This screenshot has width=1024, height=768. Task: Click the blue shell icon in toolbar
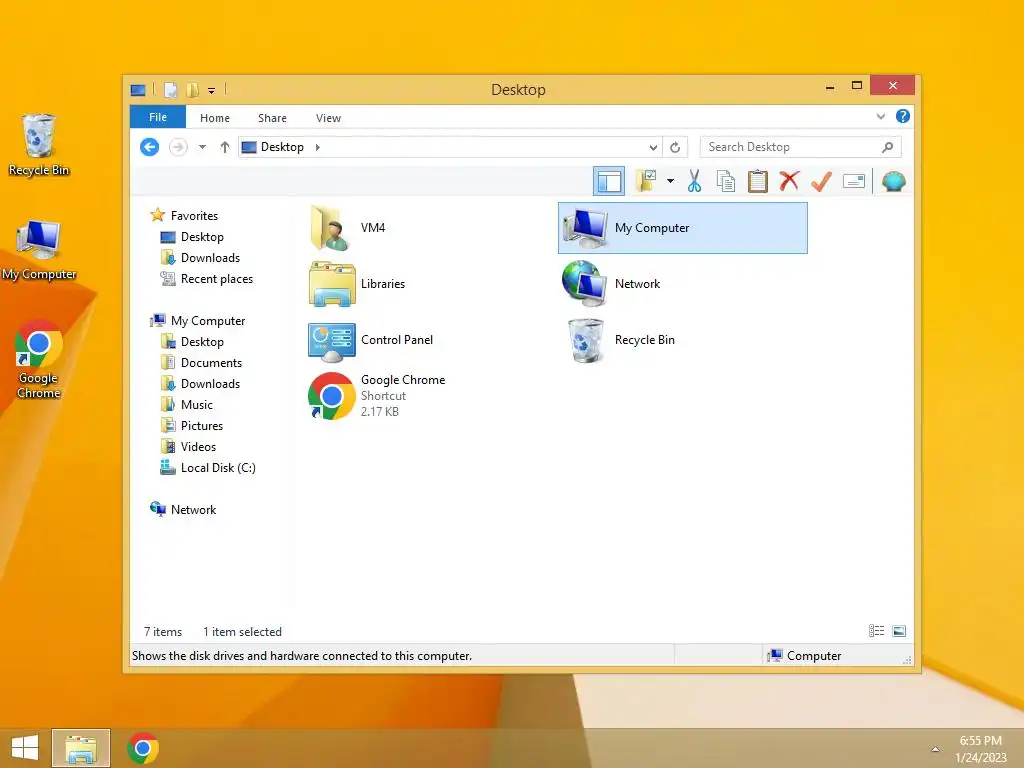coord(893,181)
